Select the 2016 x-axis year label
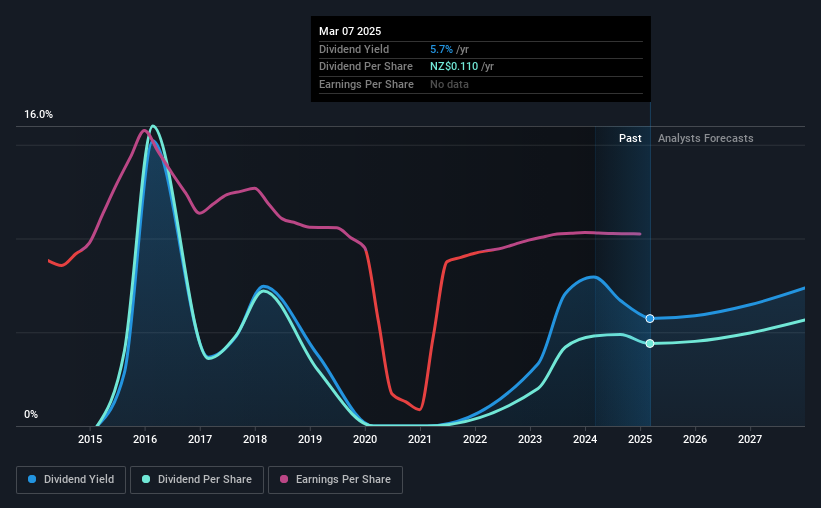The width and height of the screenshot is (821, 508). point(145,439)
